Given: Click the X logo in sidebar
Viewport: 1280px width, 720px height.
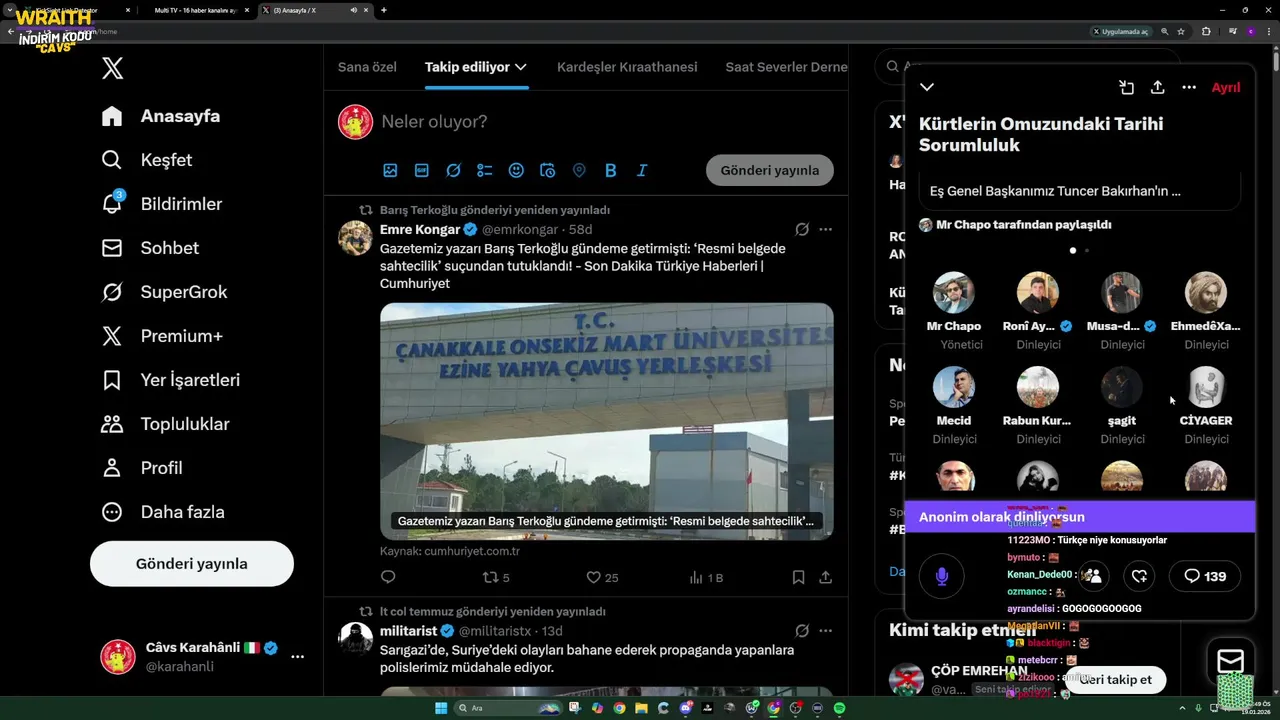Looking at the screenshot, I should coord(112,68).
